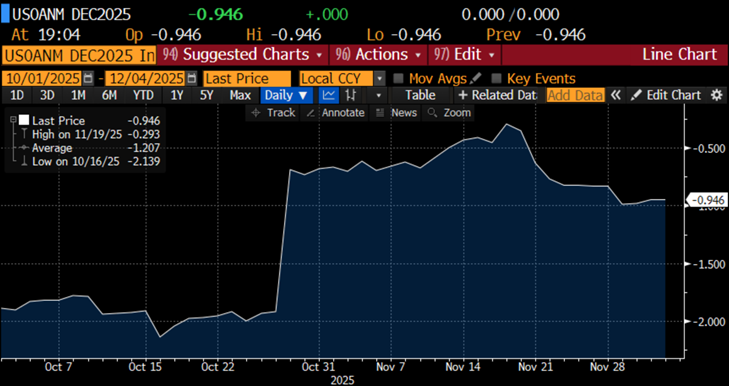The height and width of the screenshot is (386, 729).
Task: Select the 1M range tab
Action: [x=78, y=95]
